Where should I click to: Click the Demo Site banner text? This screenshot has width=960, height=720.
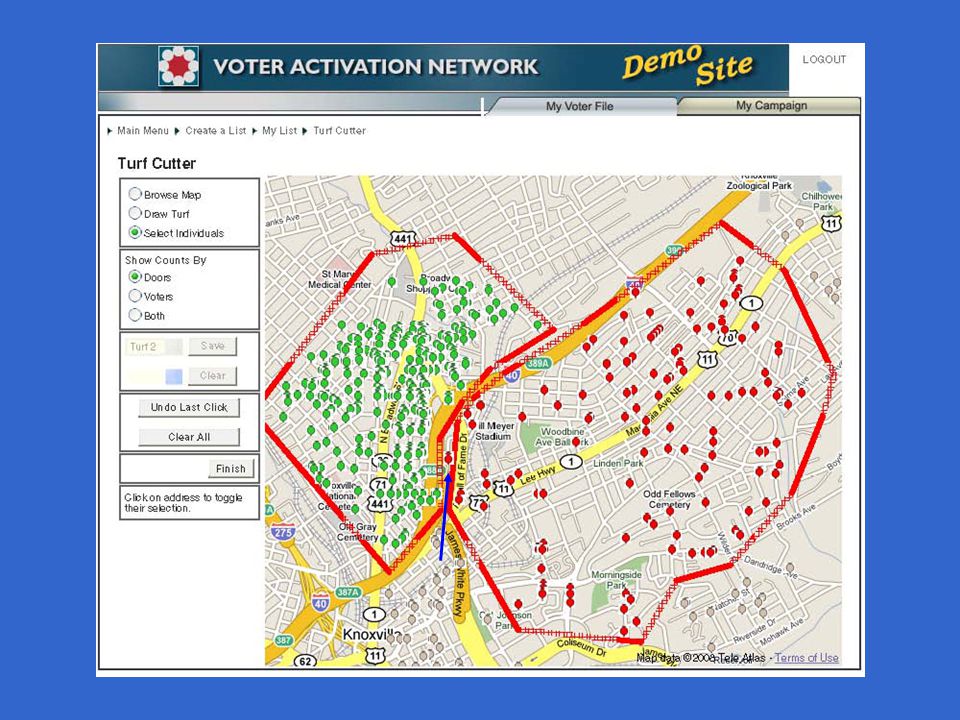pyautogui.click(x=687, y=64)
